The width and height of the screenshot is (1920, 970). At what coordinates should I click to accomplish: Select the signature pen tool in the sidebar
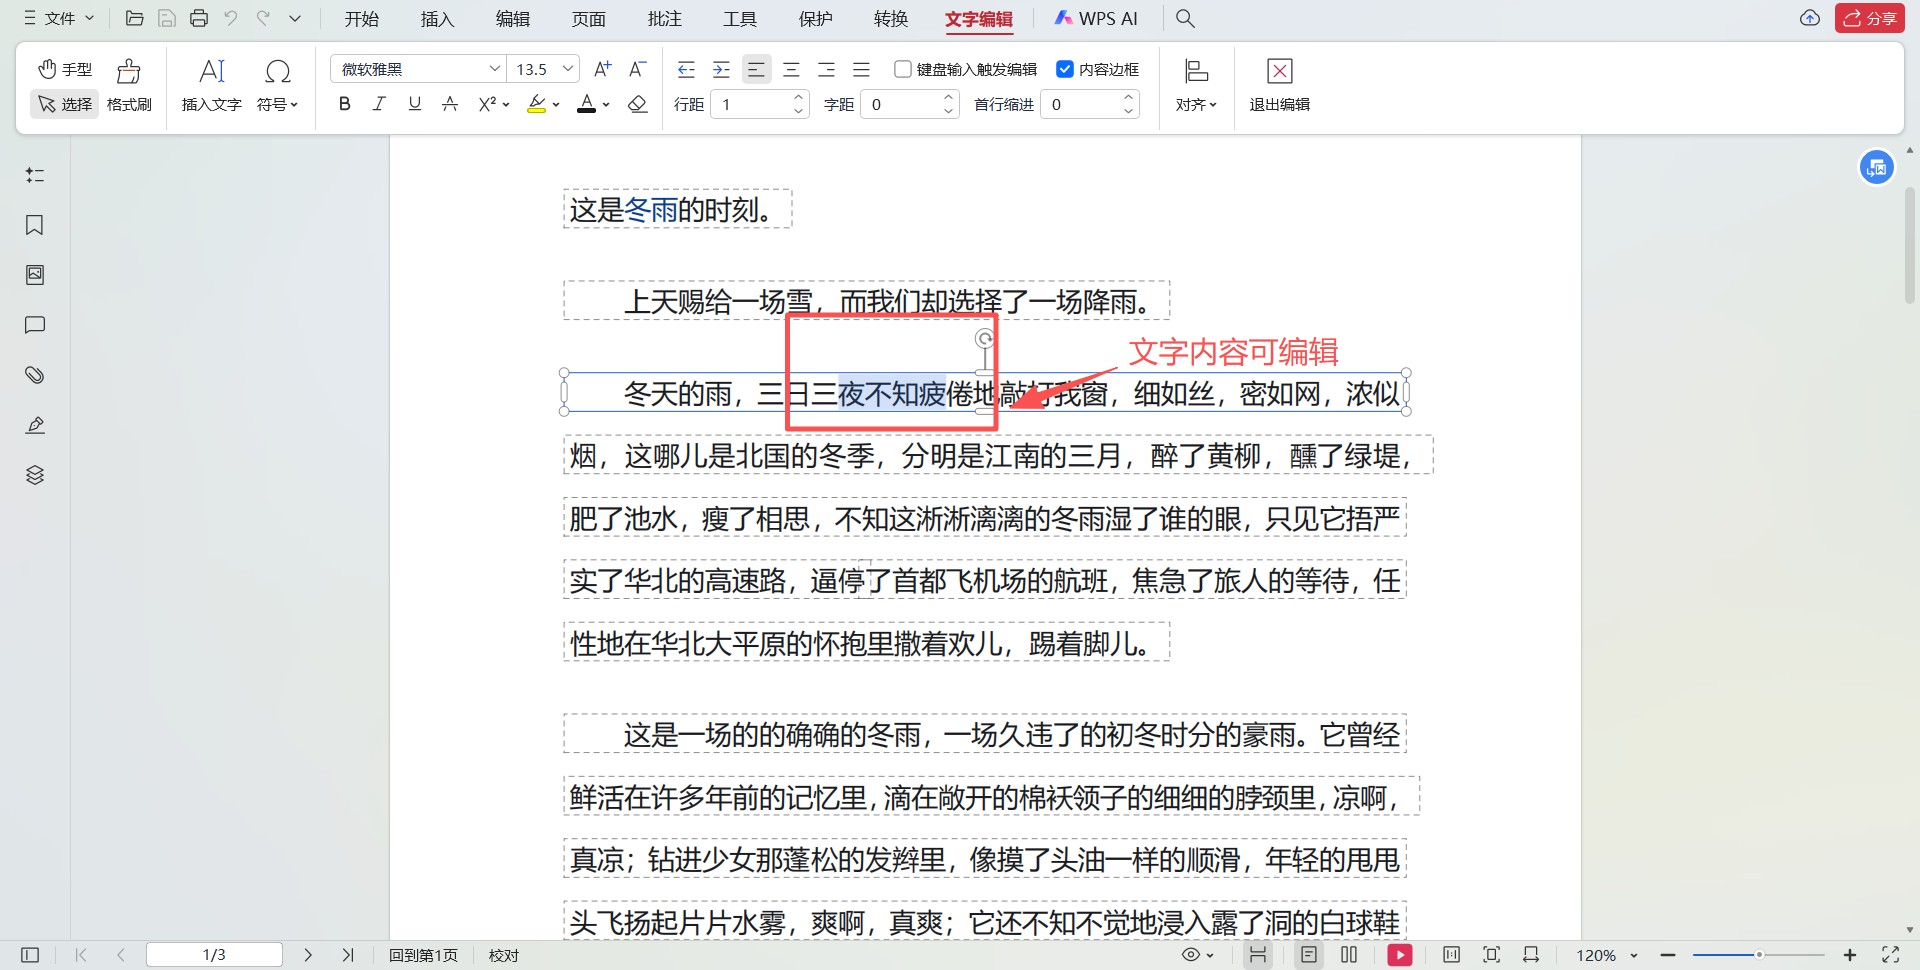pos(34,425)
